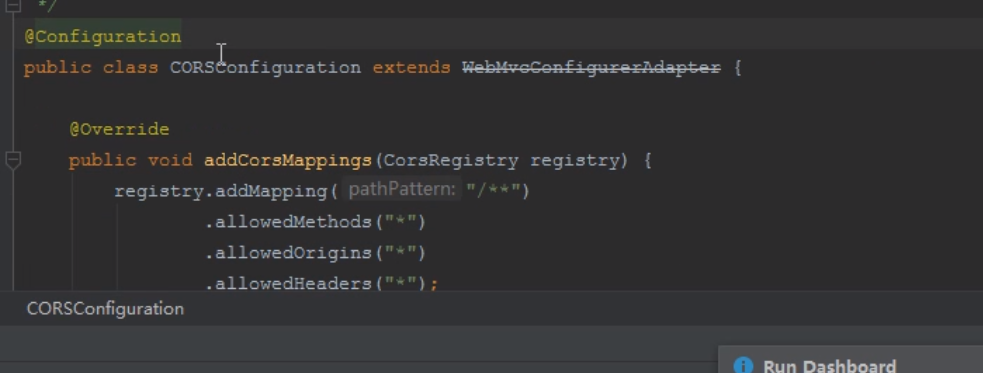This screenshot has width=983, height=373.
Task: Click the @Override annotation
Action: (x=119, y=129)
